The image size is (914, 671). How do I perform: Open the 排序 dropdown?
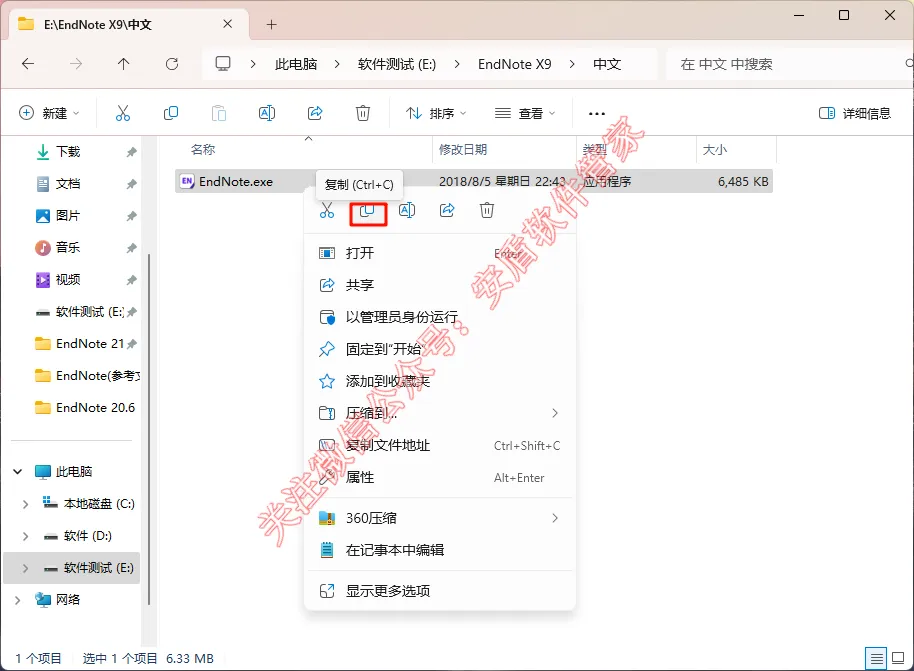(436, 113)
